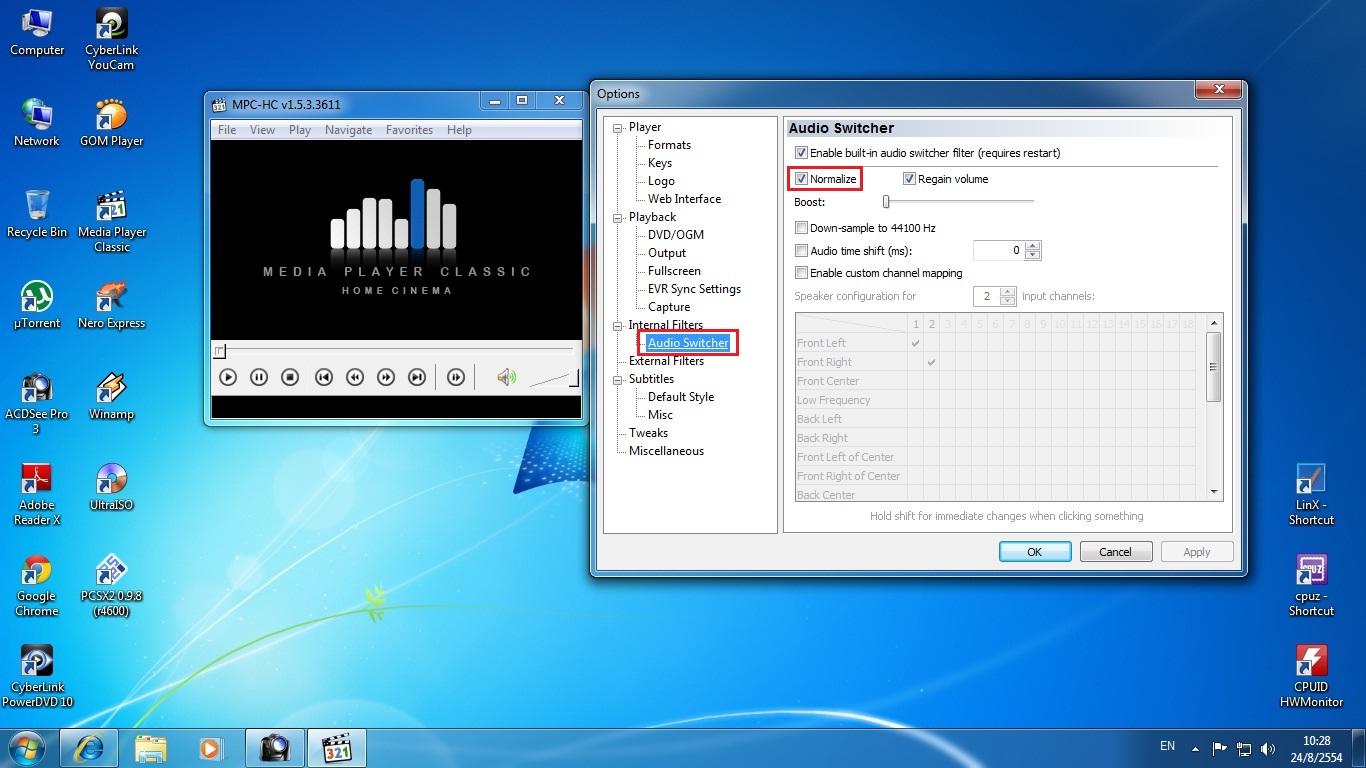Uncheck the Normalize checkbox
This screenshot has width=1366, height=768.
[x=801, y=179]
